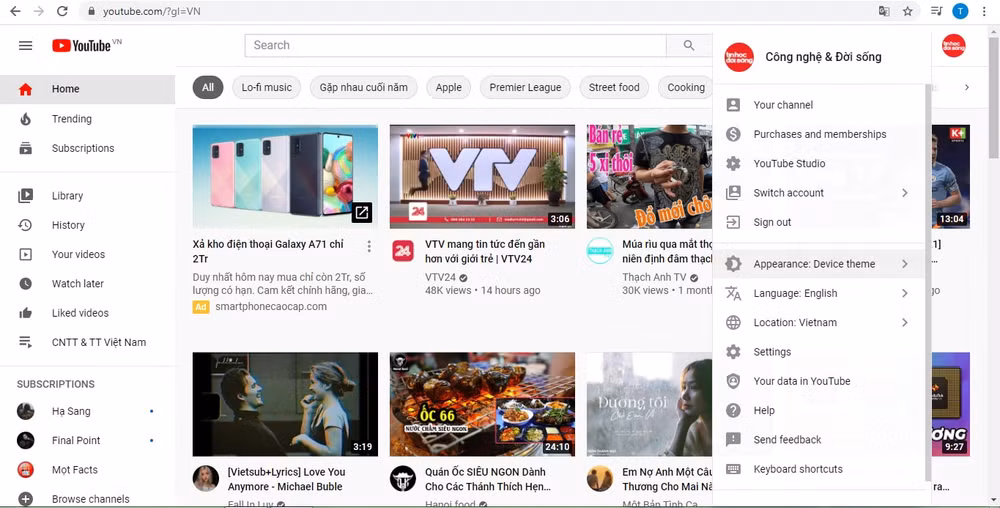Click the Your data in YouTube shield icon
Screen dimensions: 1000x508
point(733,381)
